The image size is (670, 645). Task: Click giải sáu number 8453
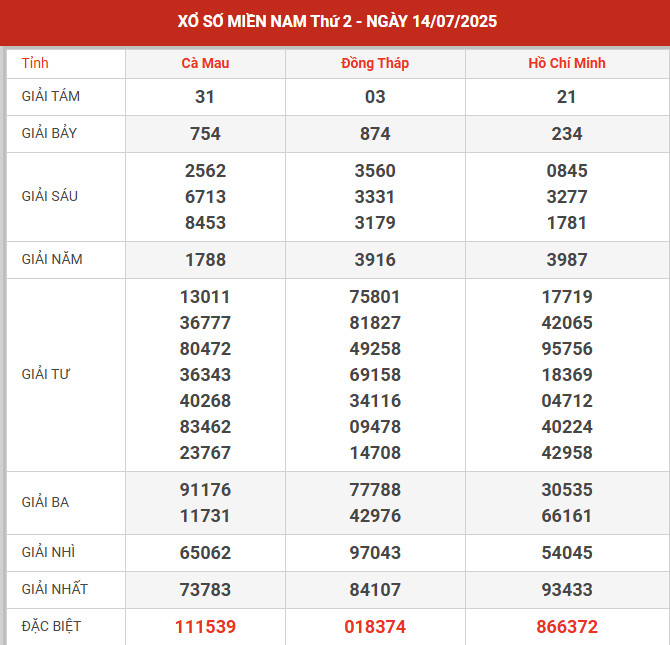point(205,223)
